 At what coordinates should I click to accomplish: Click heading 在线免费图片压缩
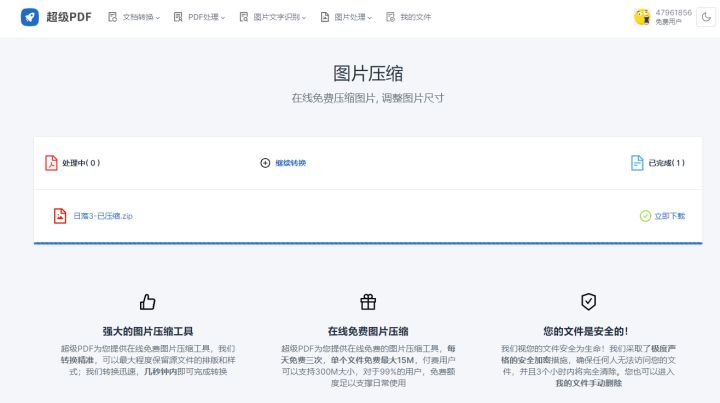(368, 331)
